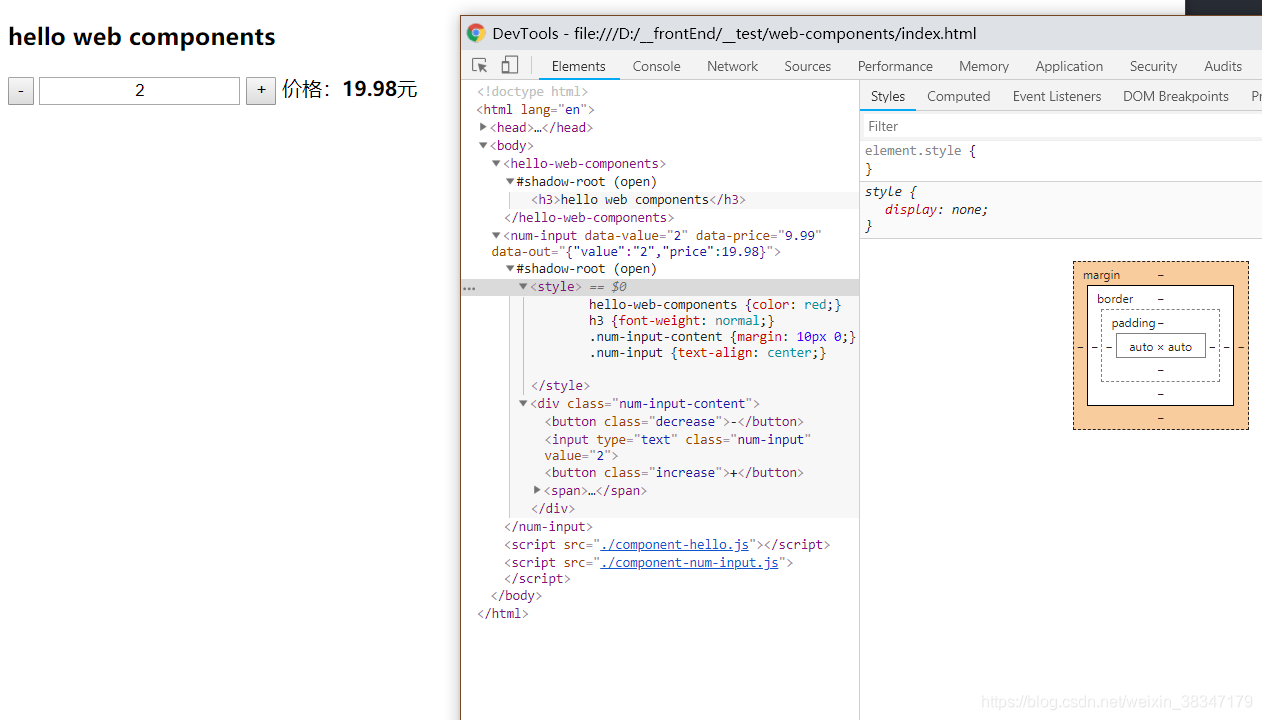
Task: Select the button class increase node
Action: tap(674, 473)
